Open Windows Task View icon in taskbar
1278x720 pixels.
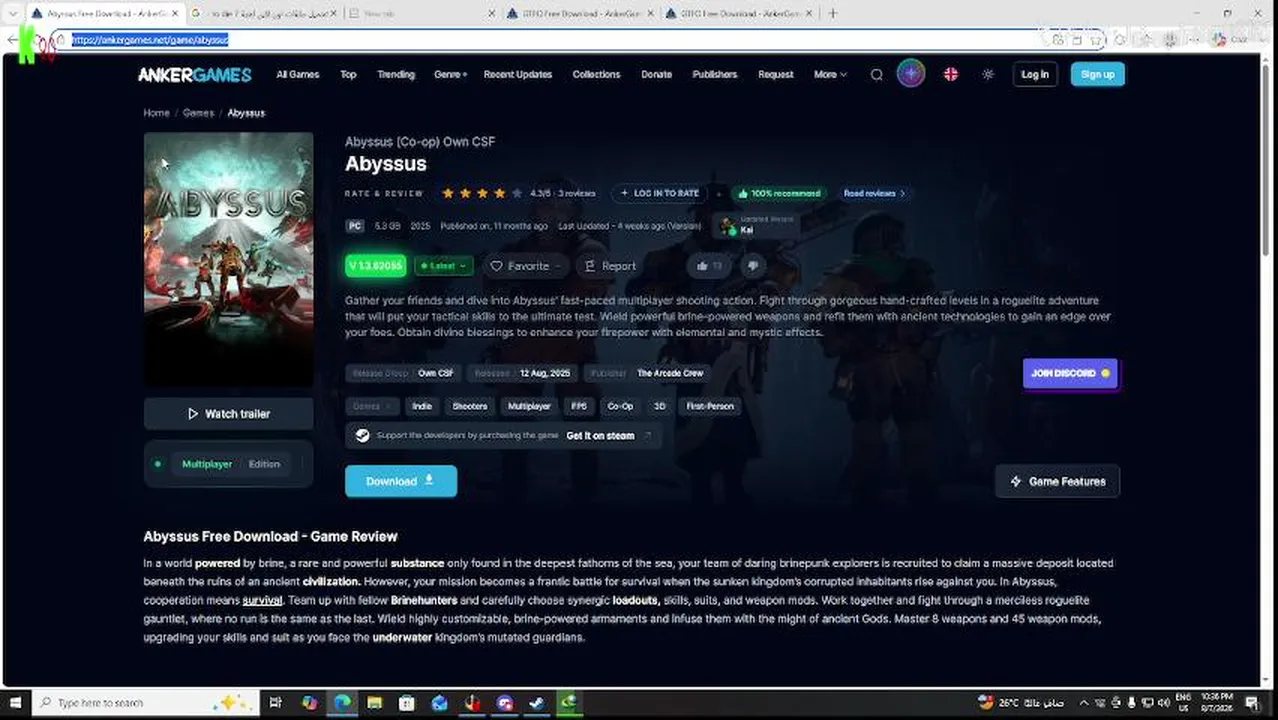[x=276, y=703]
